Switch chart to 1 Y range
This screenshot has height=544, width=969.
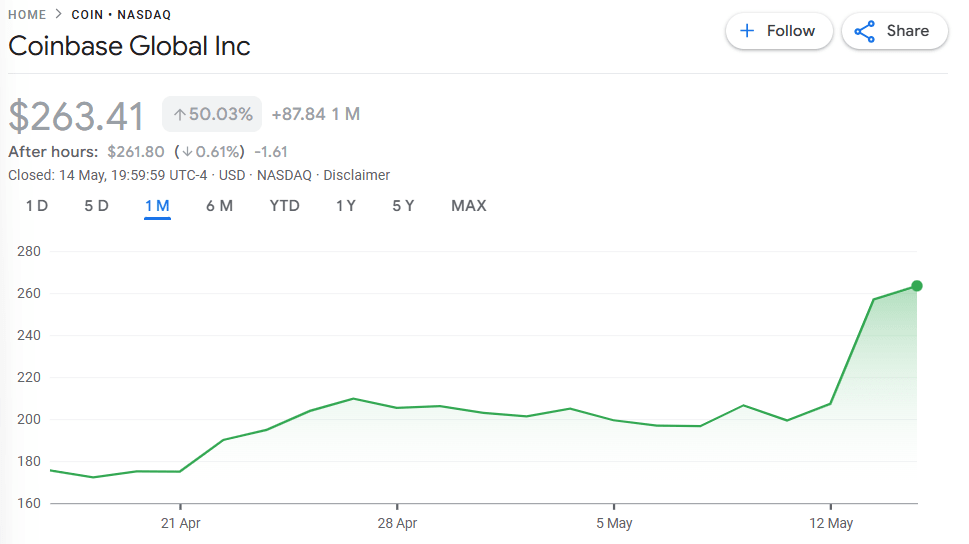[x=345, y=206]
